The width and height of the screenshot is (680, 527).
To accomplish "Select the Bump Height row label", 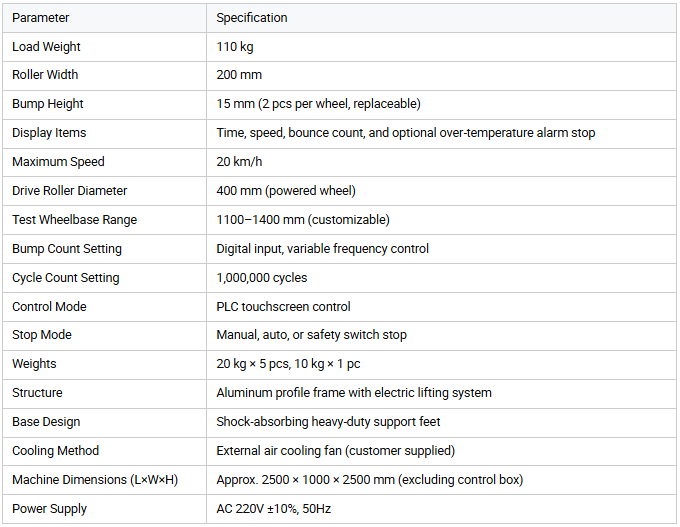I will tap(48, 104).
